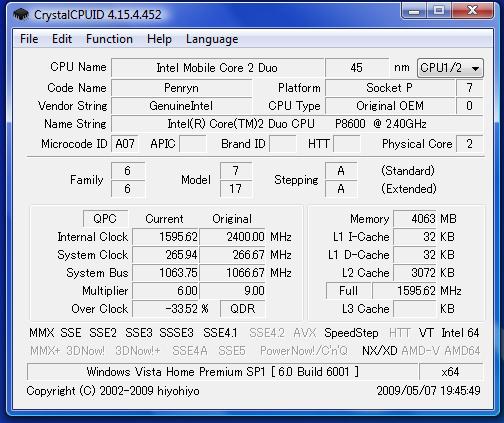Click the original System Clock value 266.67
Viewport: 504px width, 423px height.
(233, 255)
